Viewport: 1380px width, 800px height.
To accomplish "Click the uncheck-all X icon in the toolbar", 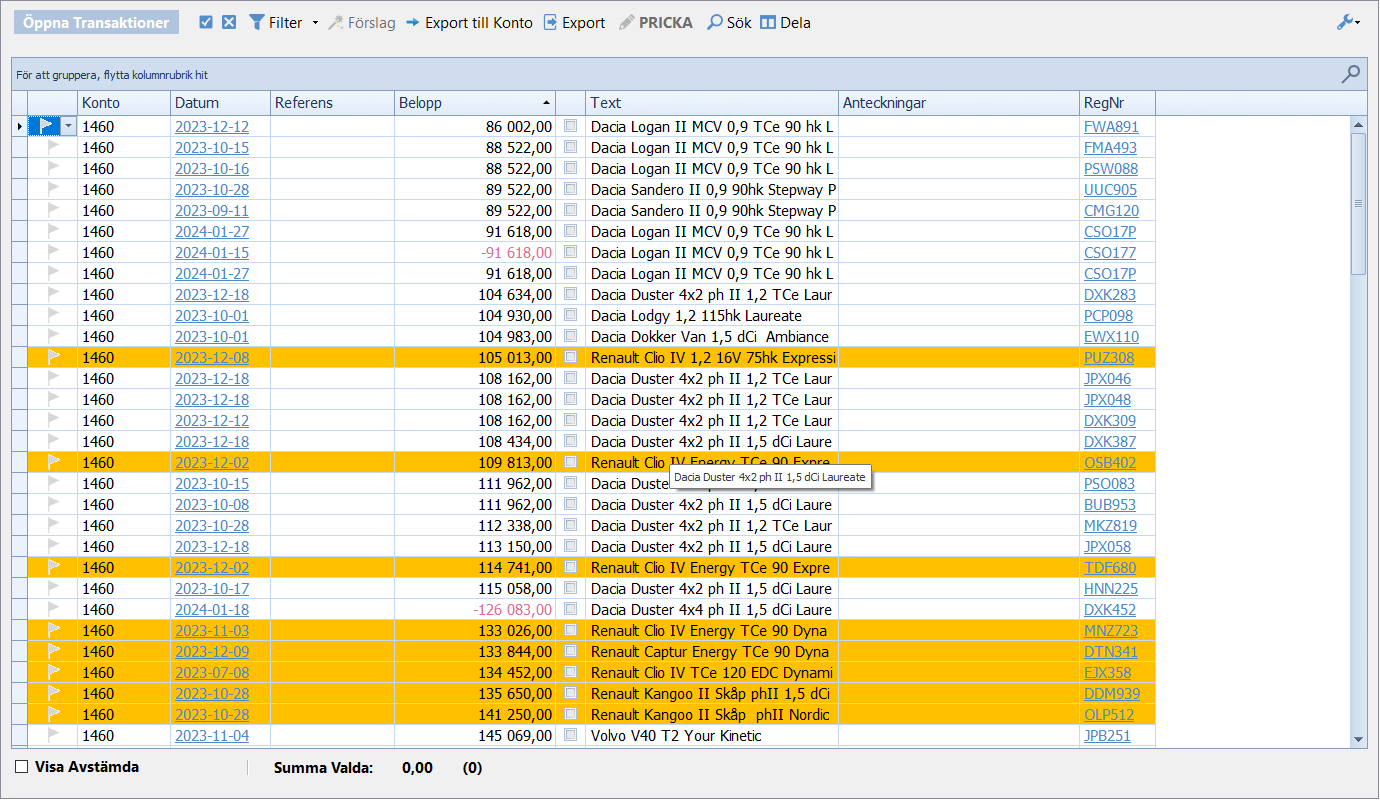I will (x=229, y=22).
